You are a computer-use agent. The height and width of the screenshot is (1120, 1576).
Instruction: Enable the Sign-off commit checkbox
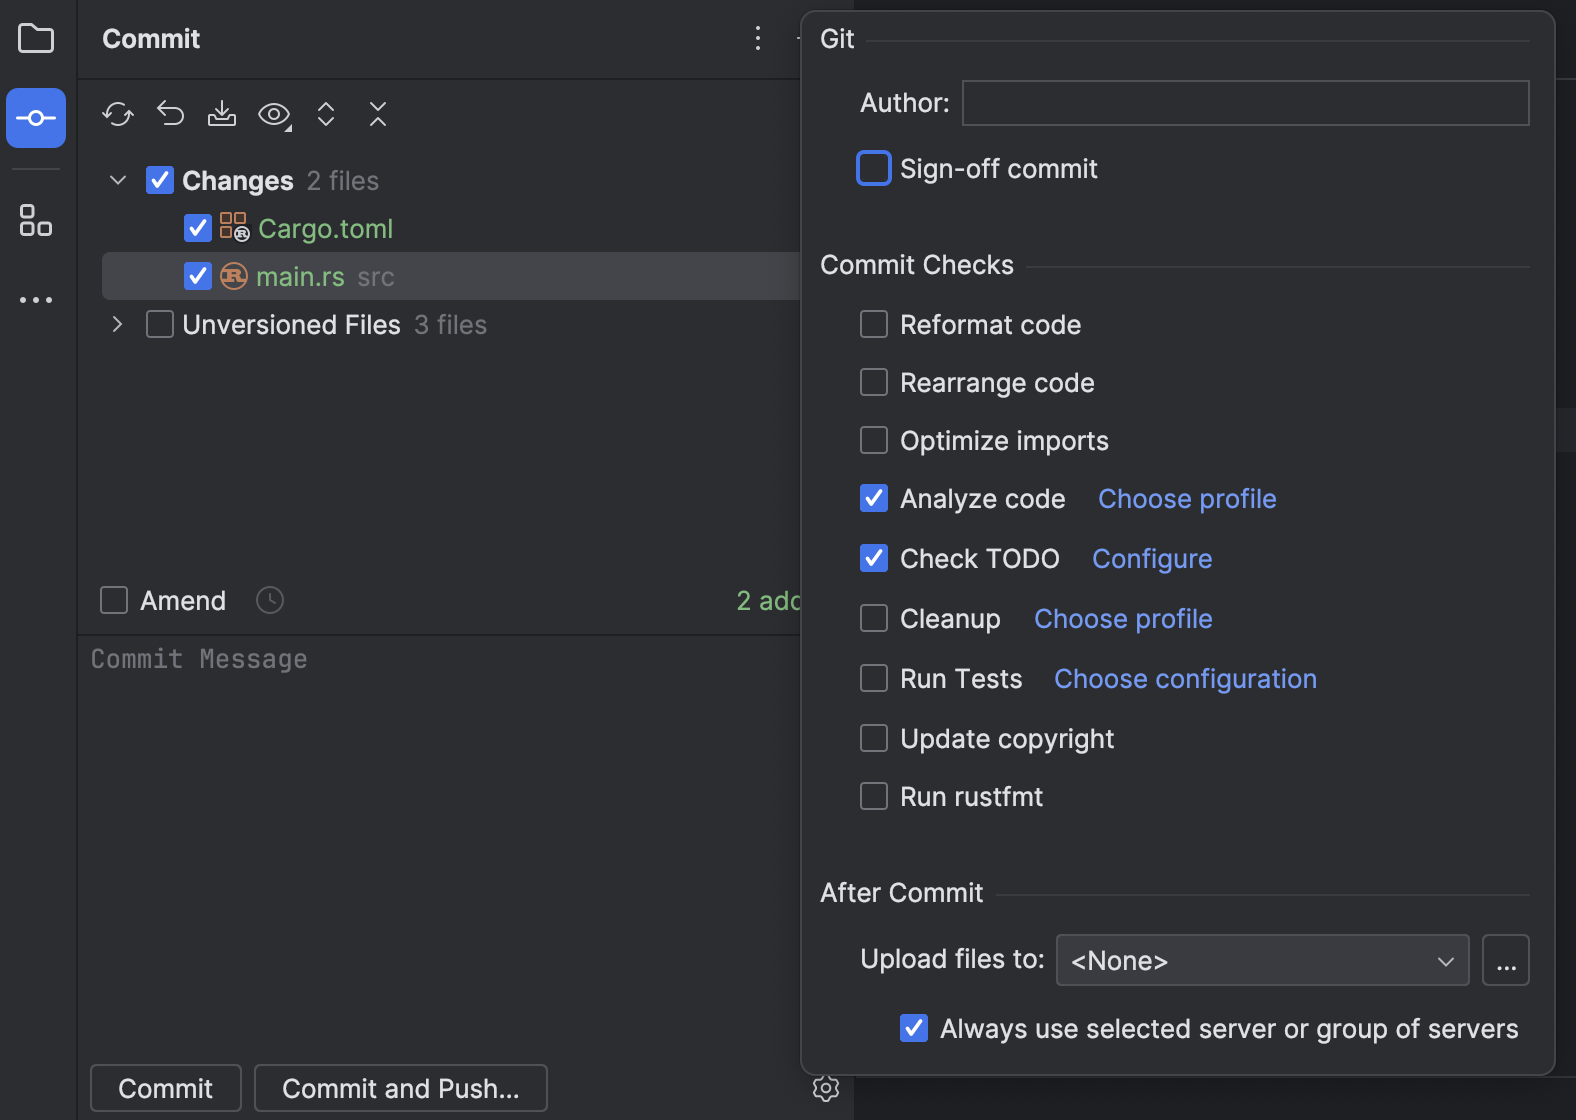coord(874,169)
